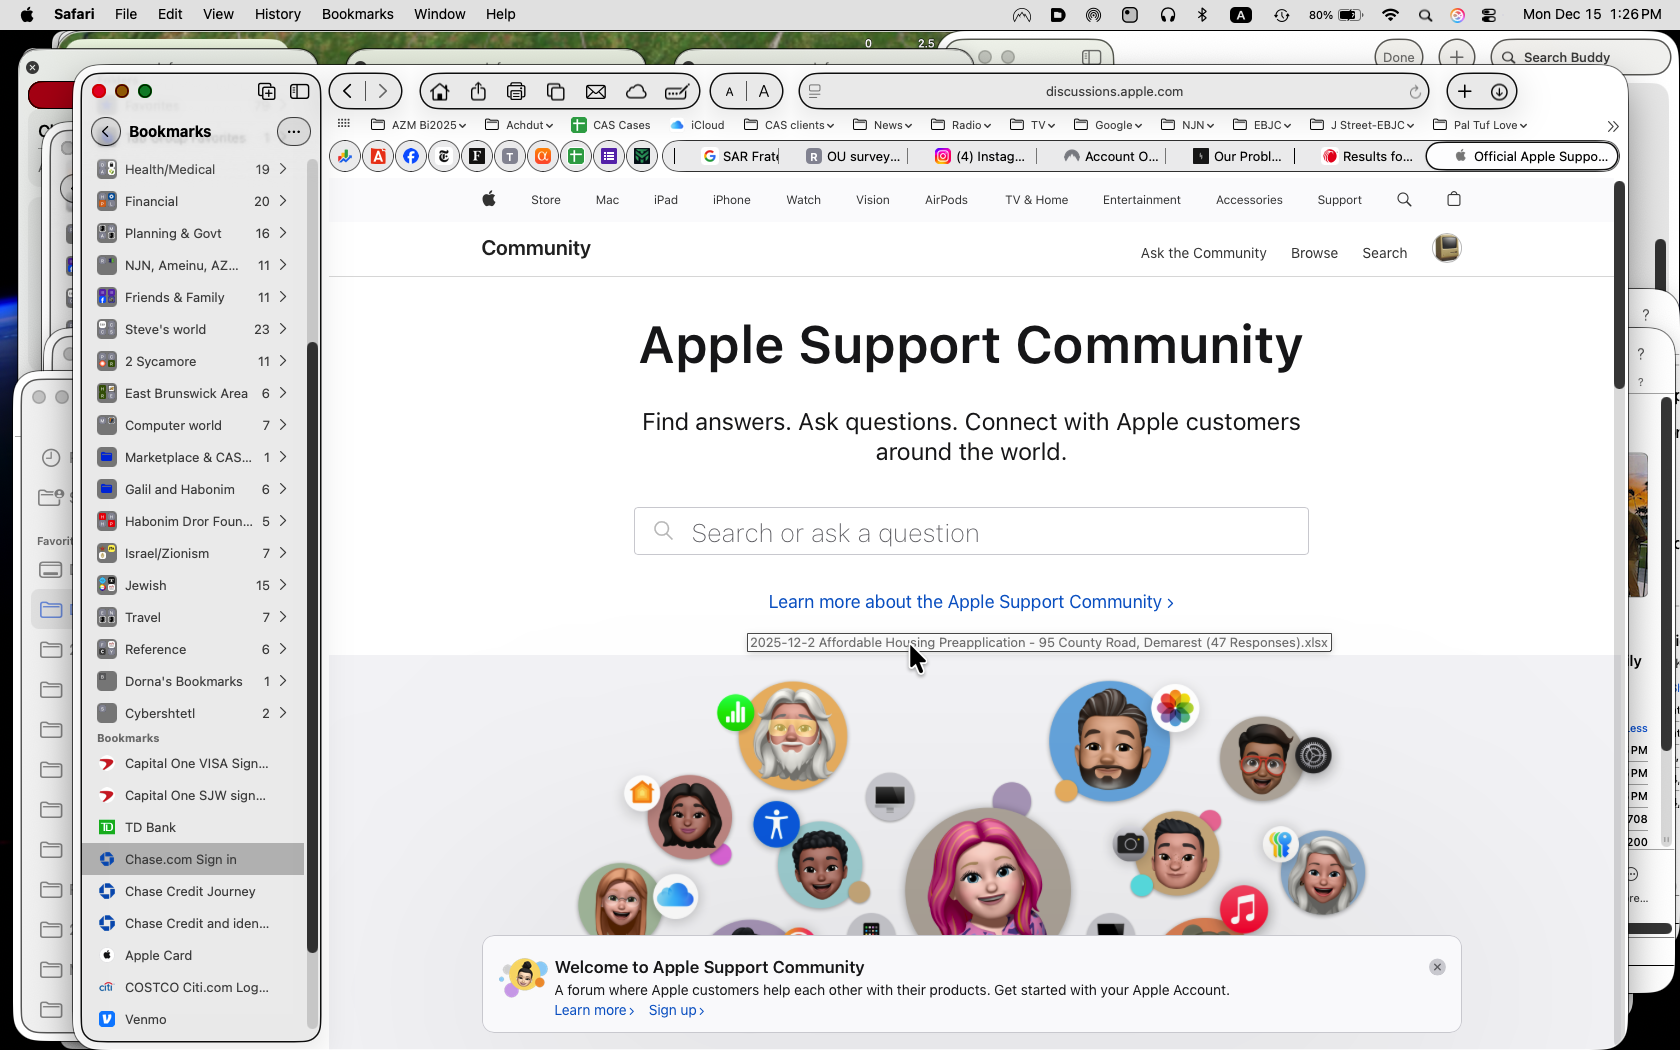
Task: Click the Apple logo on the website navigation
Action: 489,199
